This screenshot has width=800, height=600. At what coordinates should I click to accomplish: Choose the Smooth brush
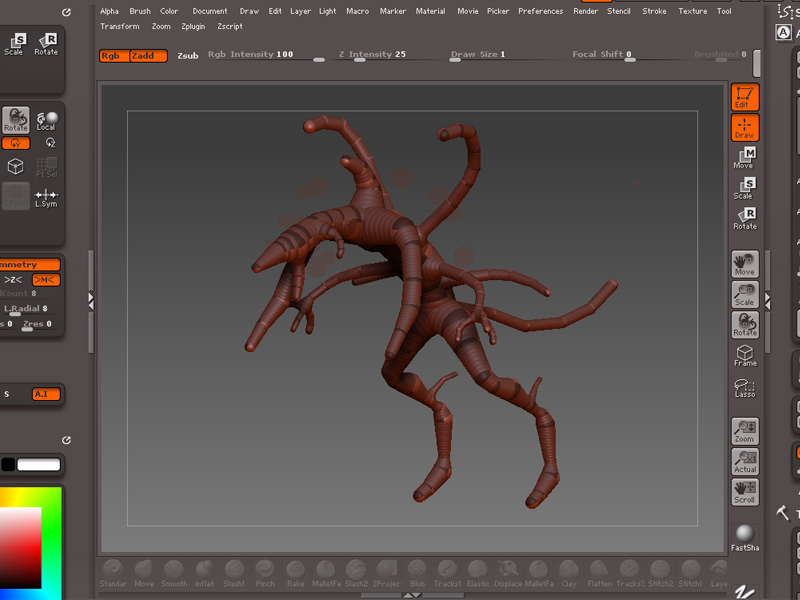174,573
